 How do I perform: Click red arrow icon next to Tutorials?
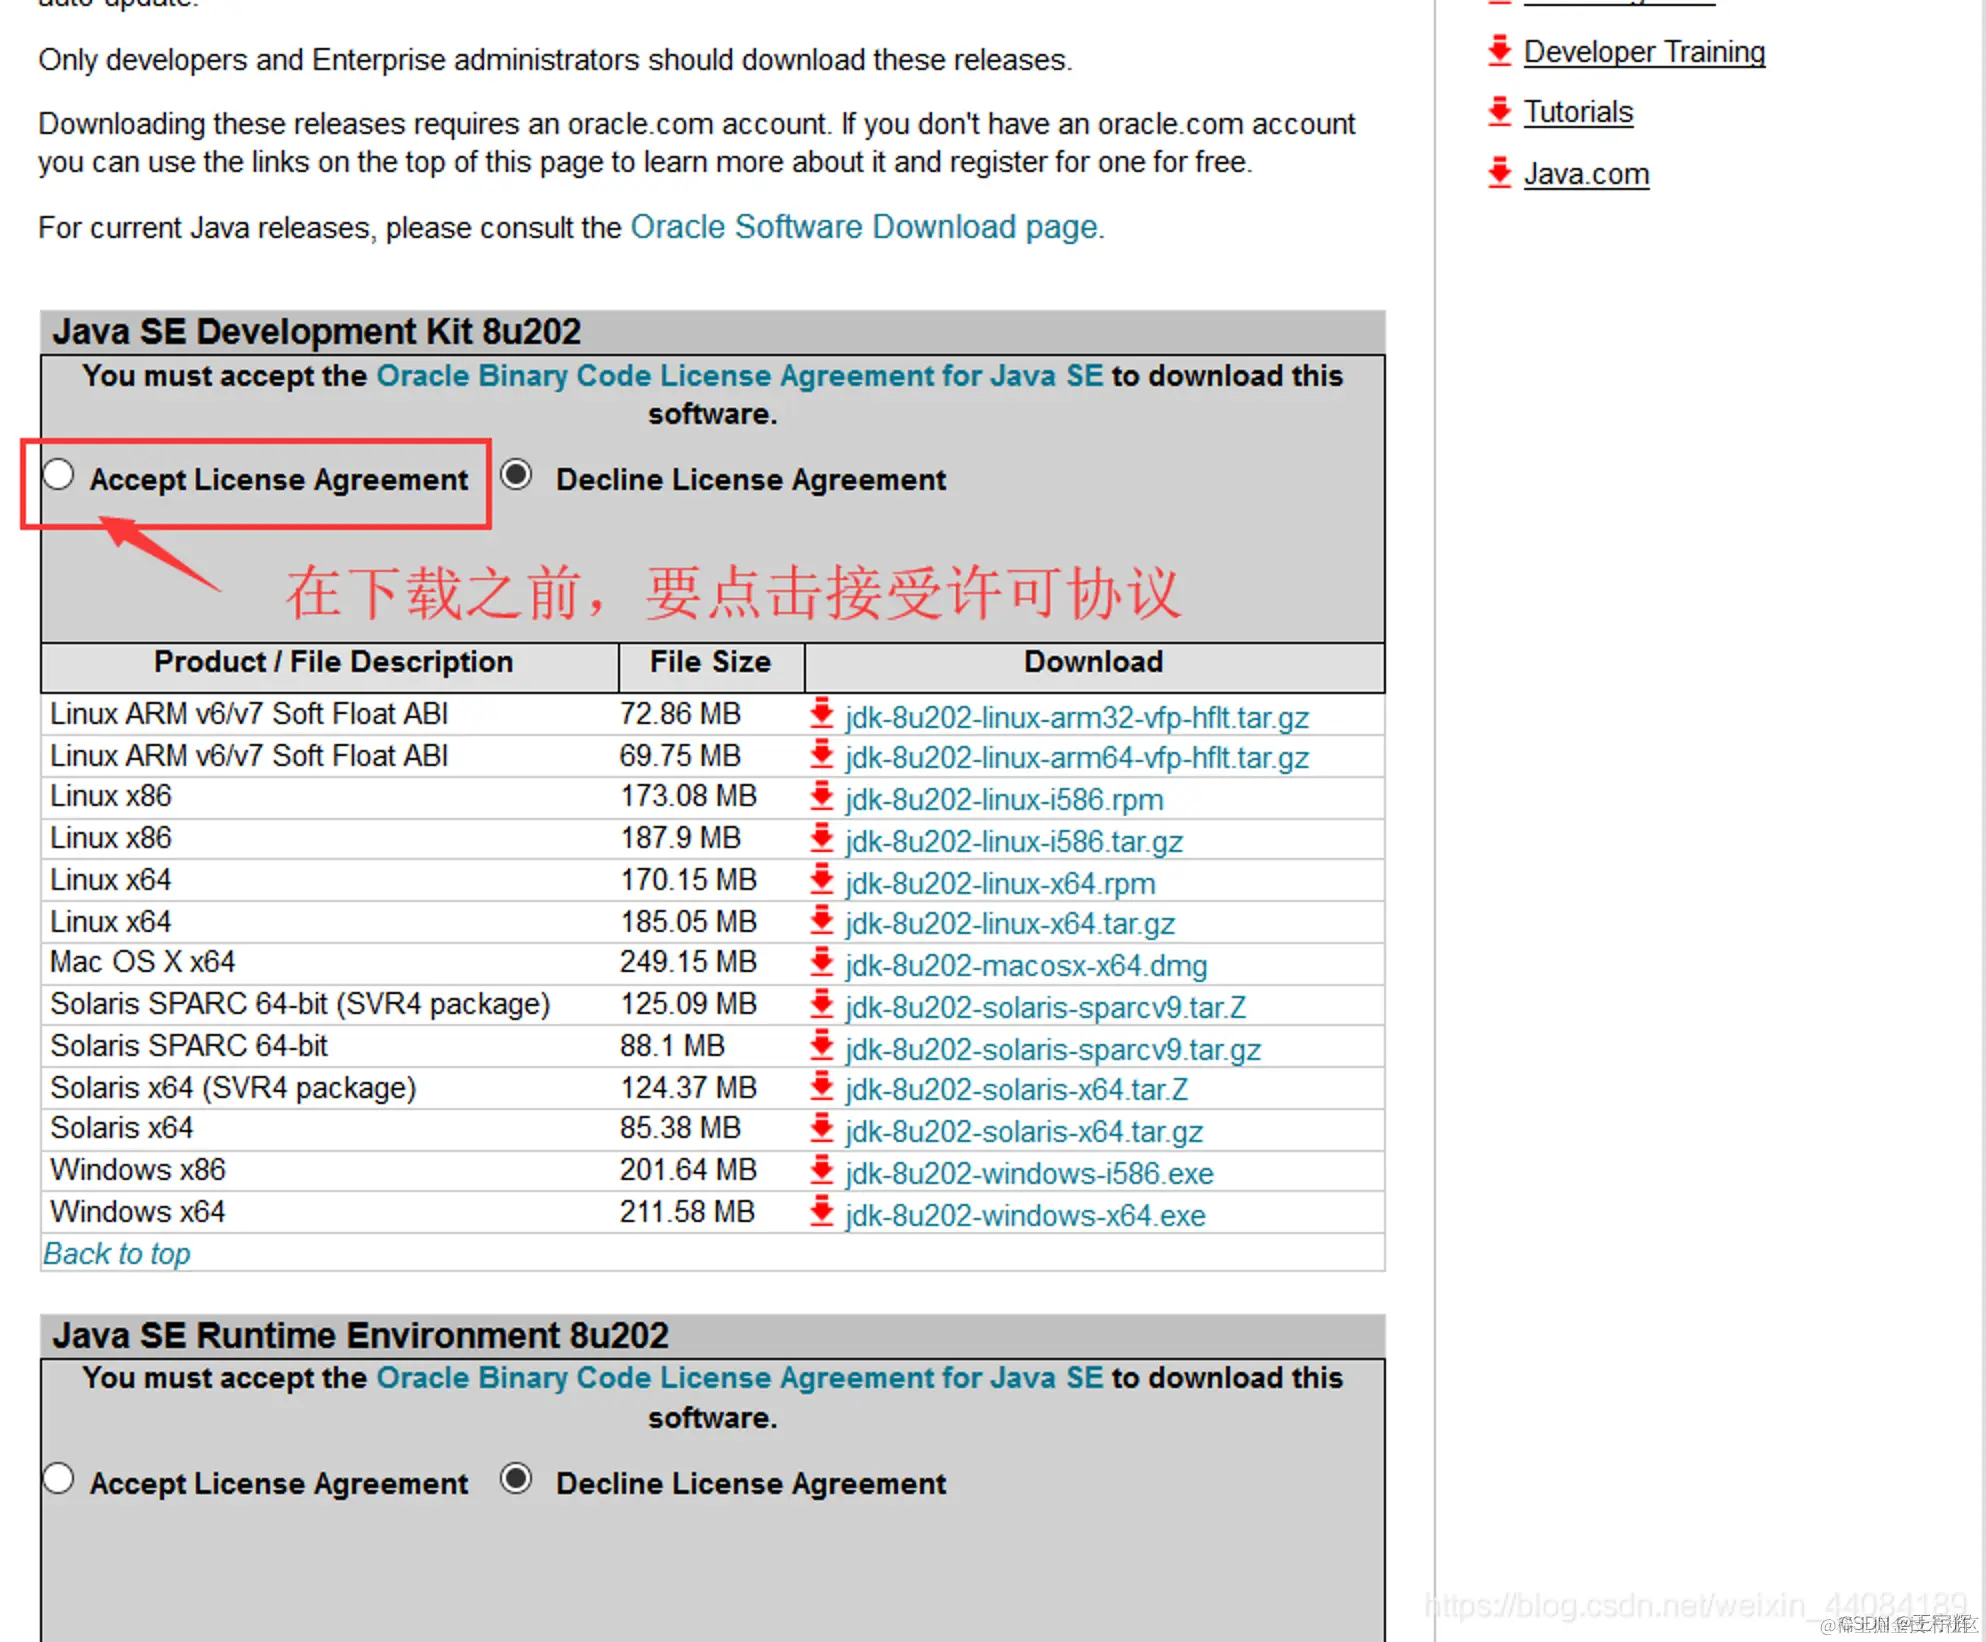point(1499,111)
